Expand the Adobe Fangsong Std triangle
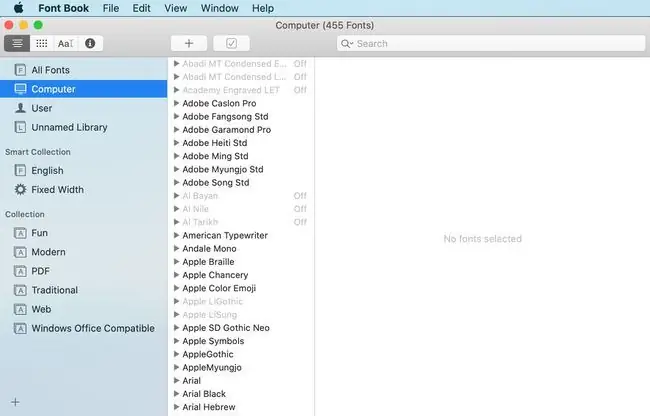The width and height of the screenshot is (650, 416). point(176,116)
